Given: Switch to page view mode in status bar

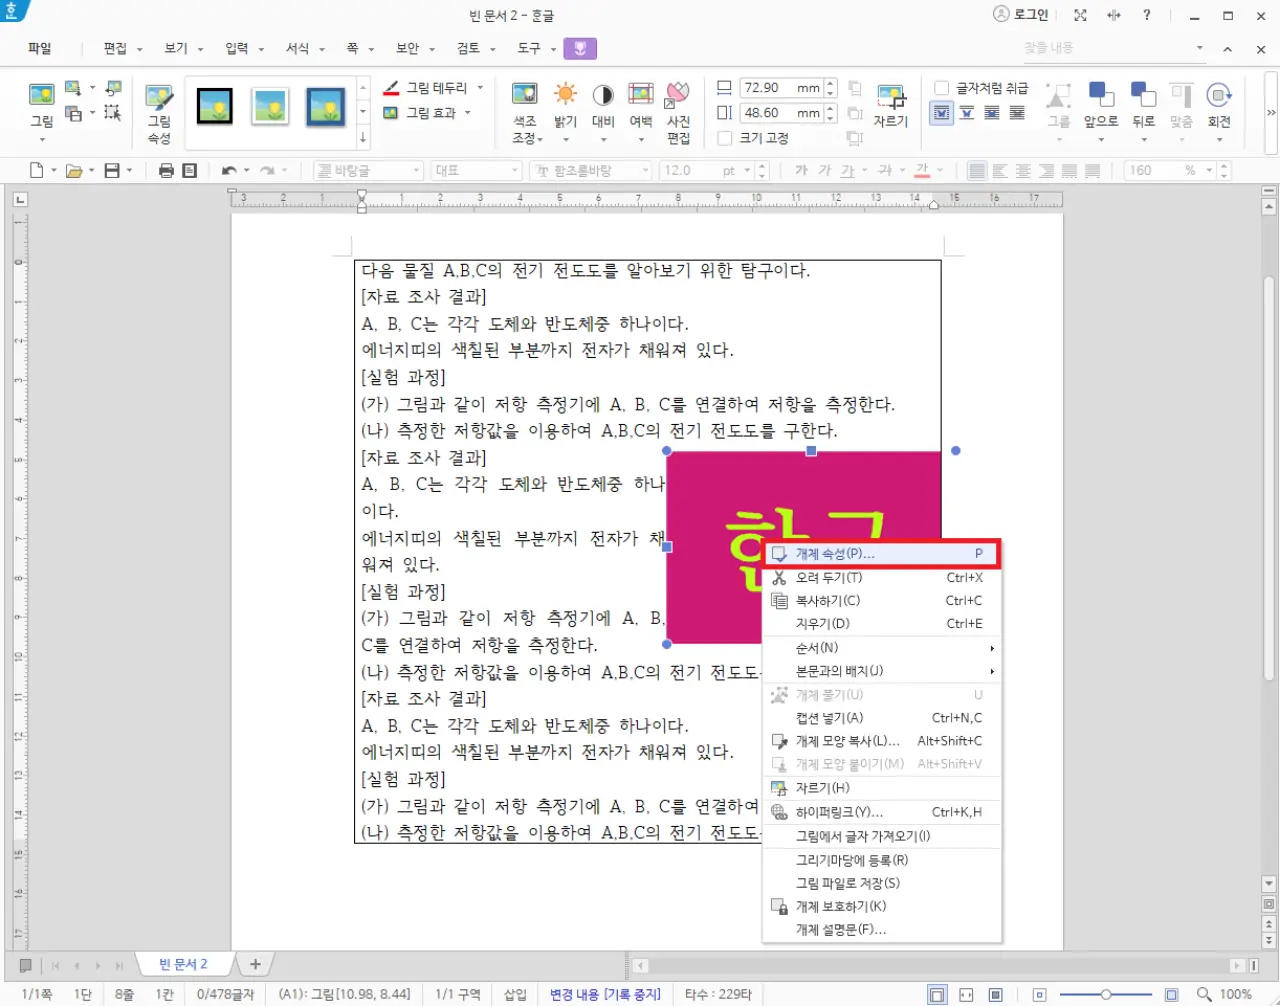Looking at the screenshot, I should [936, 995].
